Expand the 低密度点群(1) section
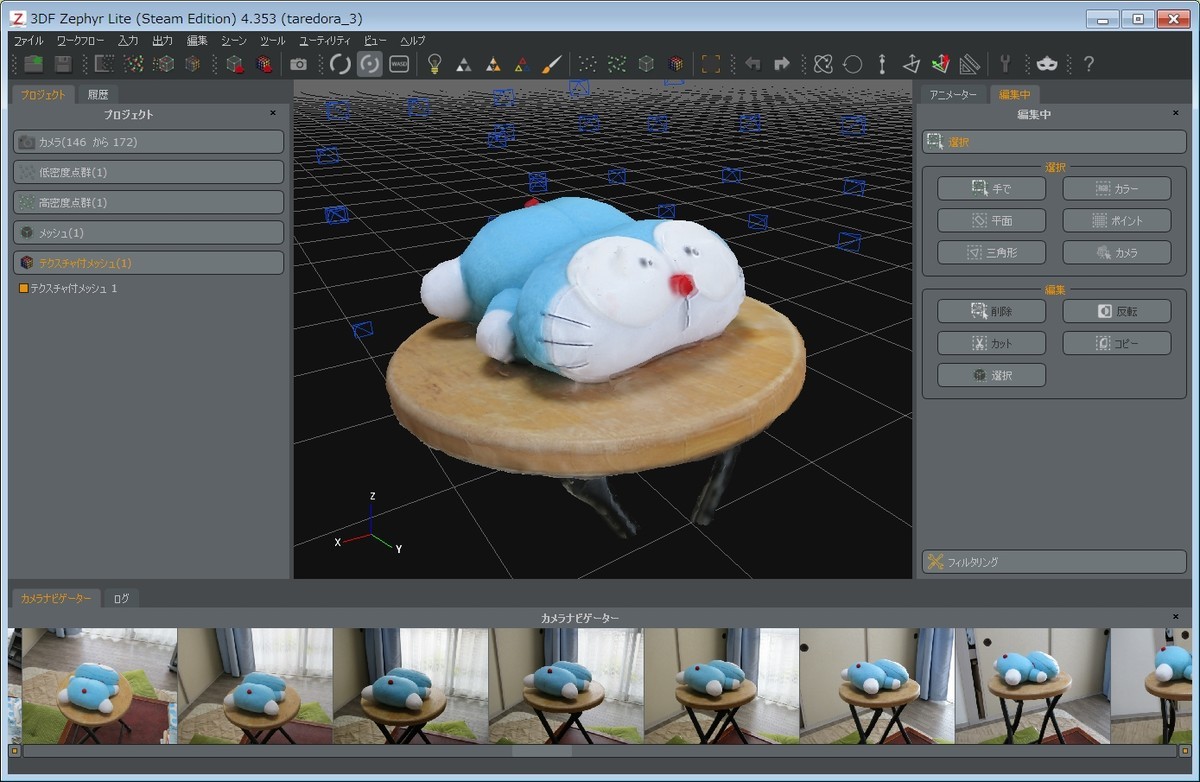1200x782 pixels. tap(148, 172)
